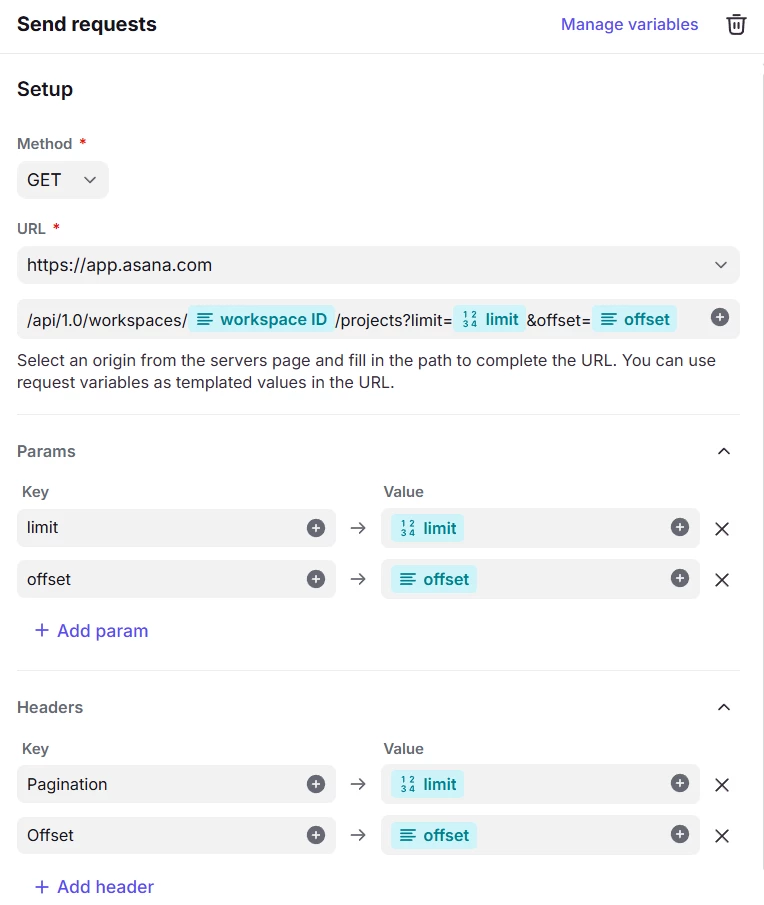Delete the Pagination header row
This screenshot has height=905, width=764.
pyautogui.click(x=722, y=785)
